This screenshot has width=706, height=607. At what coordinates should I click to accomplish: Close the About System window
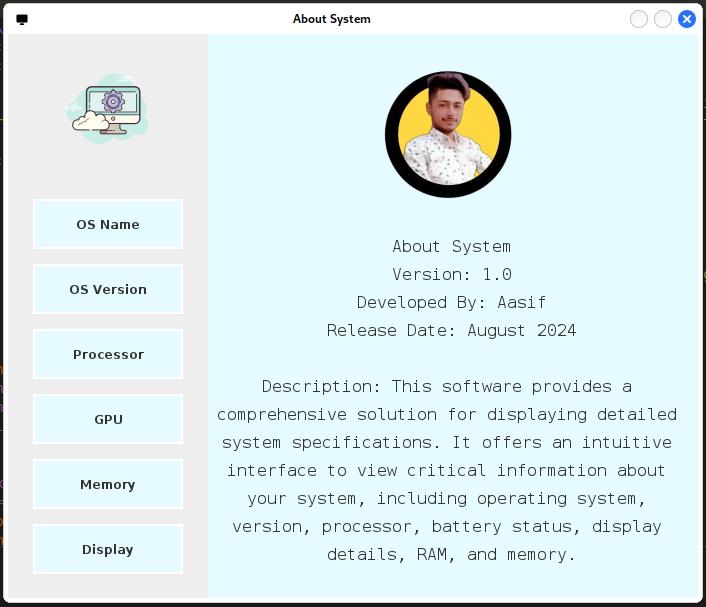[x=687, y=19]
